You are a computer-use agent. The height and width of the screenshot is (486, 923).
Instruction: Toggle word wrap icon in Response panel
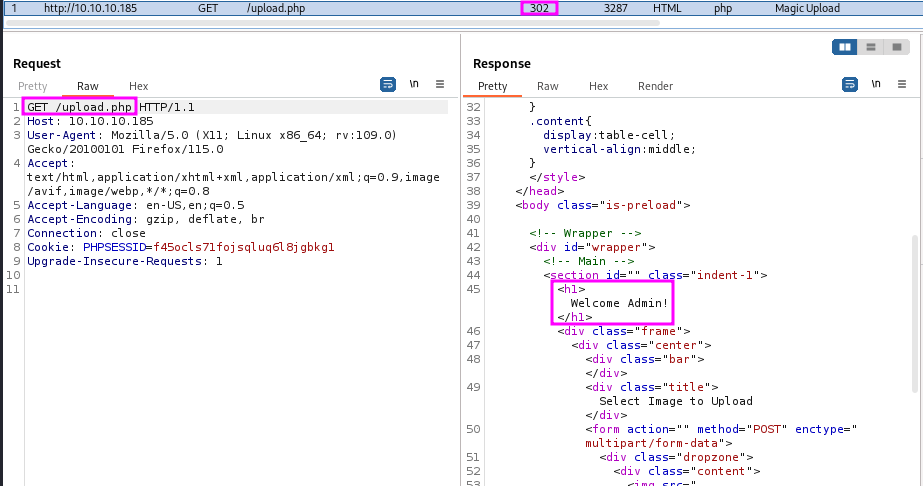(x=850, y=85)
